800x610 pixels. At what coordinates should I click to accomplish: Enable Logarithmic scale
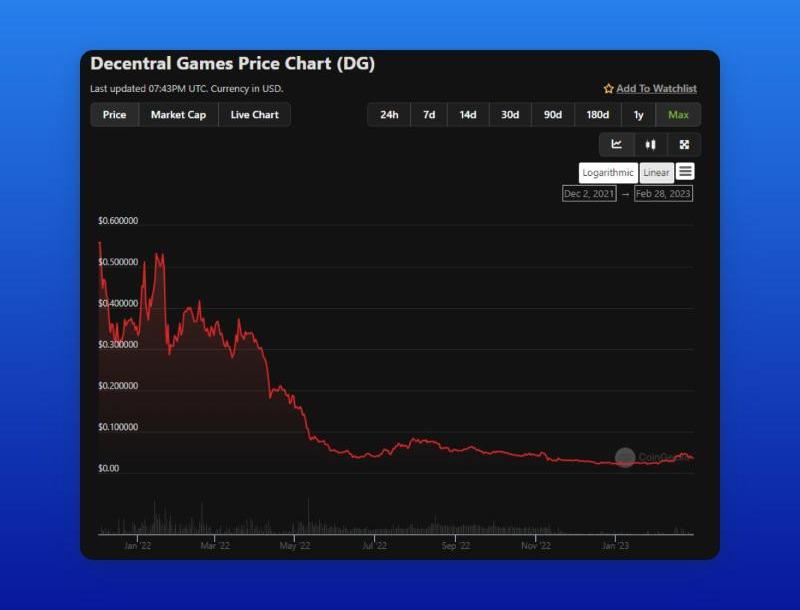pyautogui.click(x=608, y=172)
